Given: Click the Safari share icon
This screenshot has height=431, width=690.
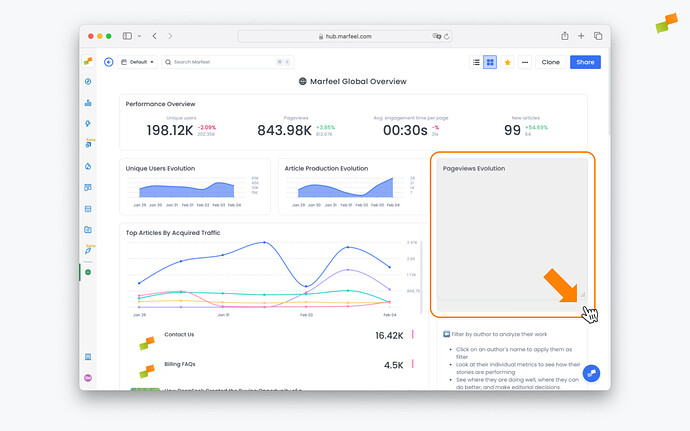Looking at the screenshot, I should pos(565,36).
